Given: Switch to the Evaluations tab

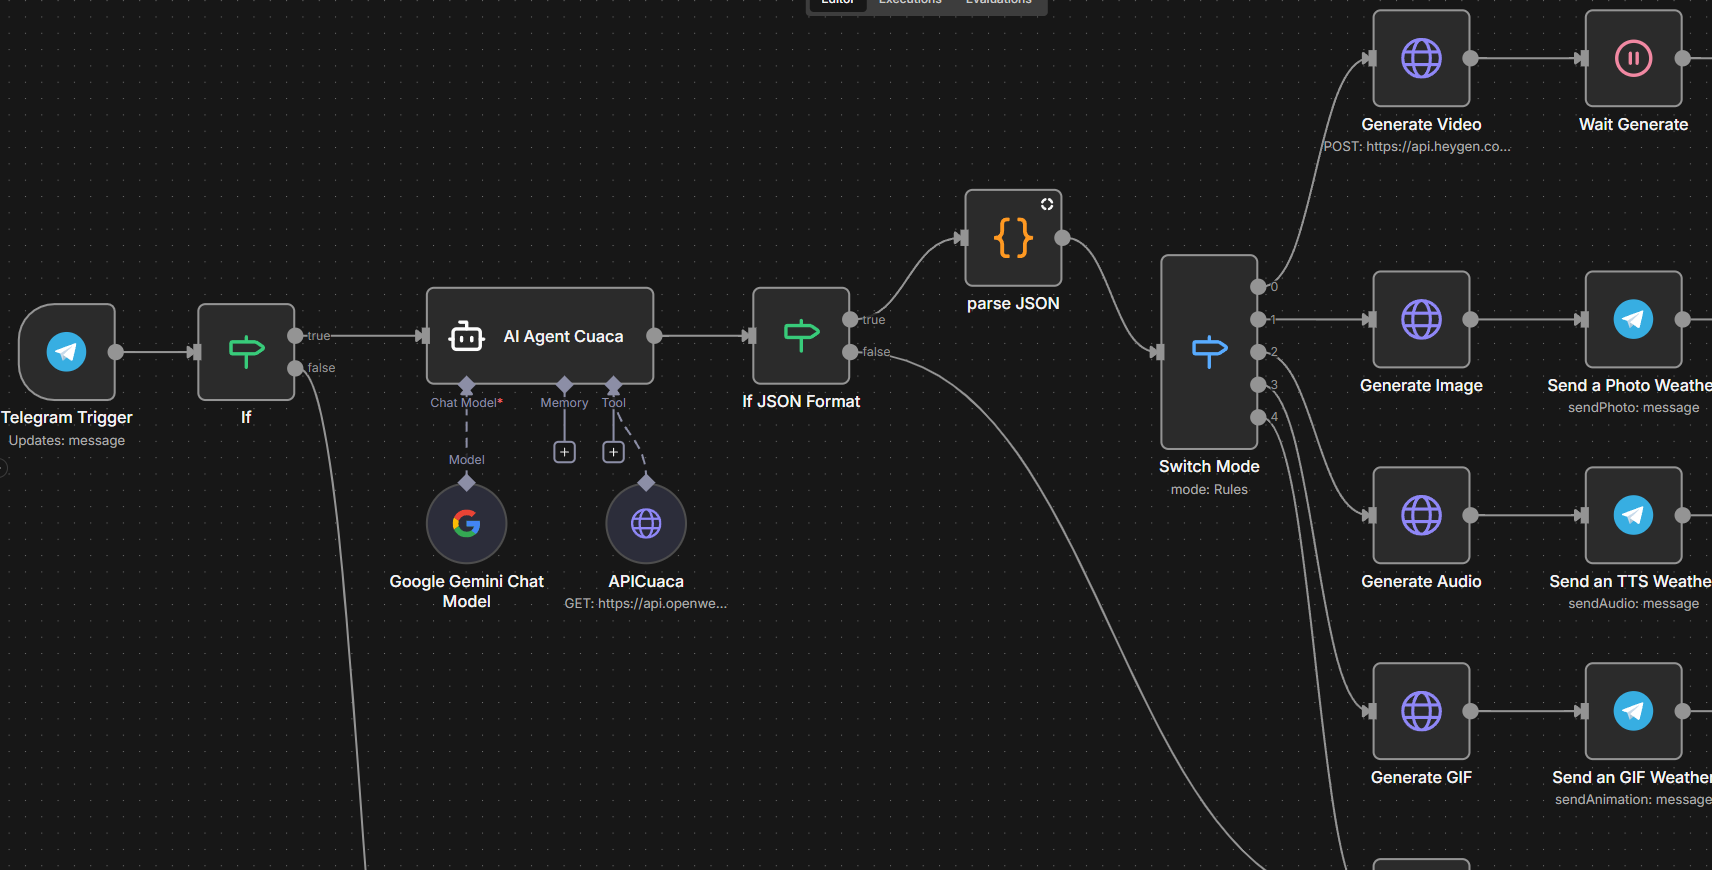Looking at the screenshot, I should tap(998, 3).
